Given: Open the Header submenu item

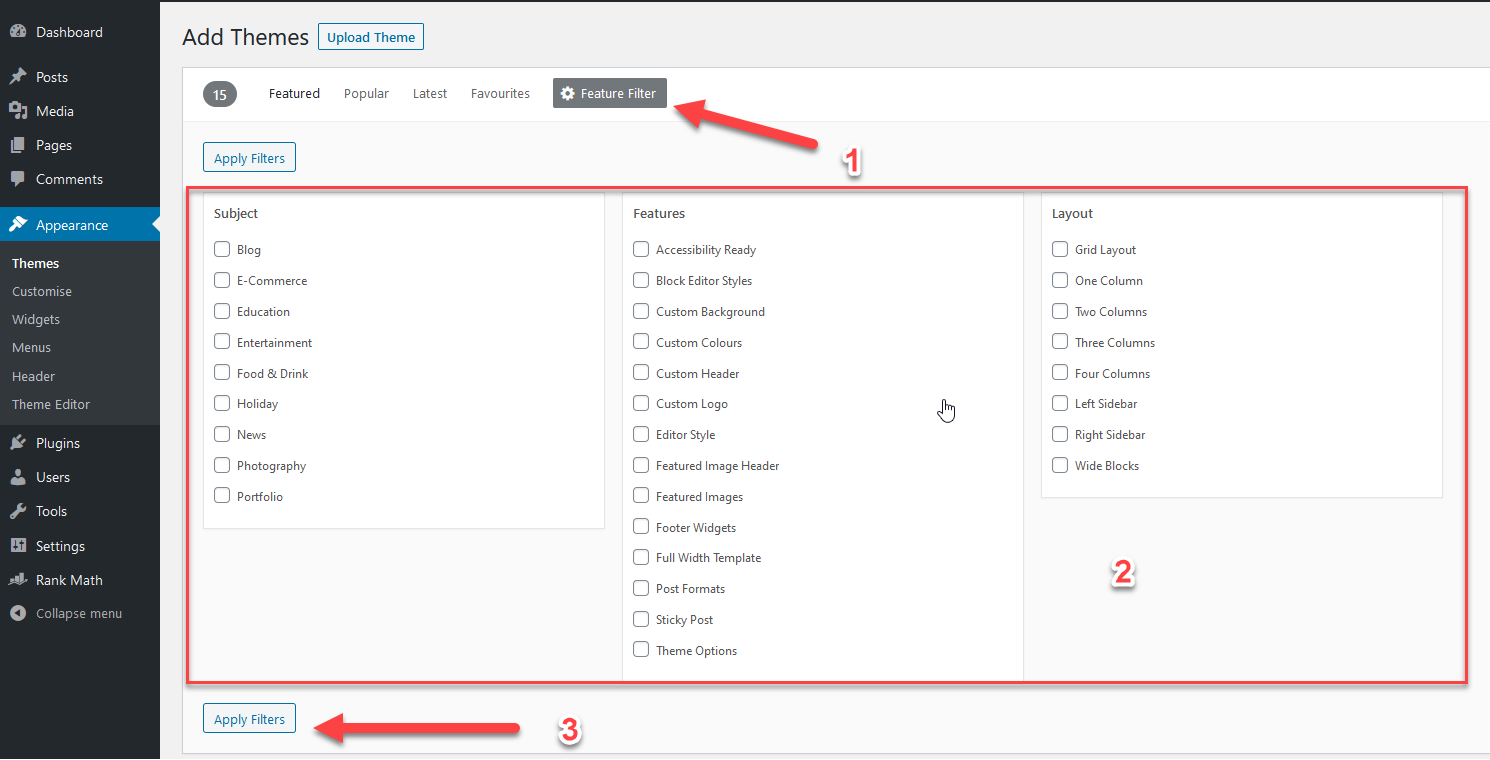Looking at the screenshot, I should [x=34, y=376].
